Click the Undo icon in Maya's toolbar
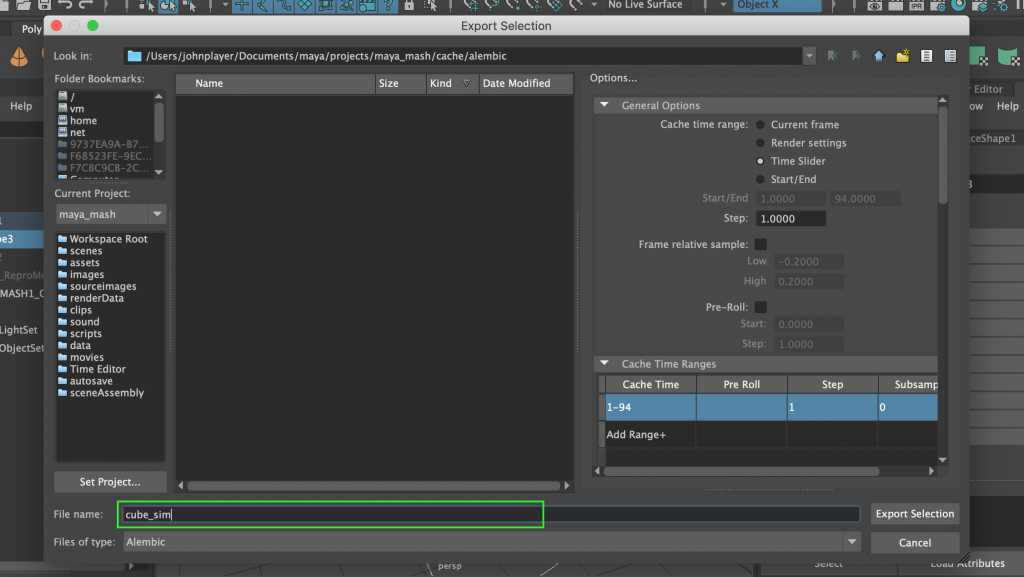1024x577 pixels. click(x=64, y=6)
